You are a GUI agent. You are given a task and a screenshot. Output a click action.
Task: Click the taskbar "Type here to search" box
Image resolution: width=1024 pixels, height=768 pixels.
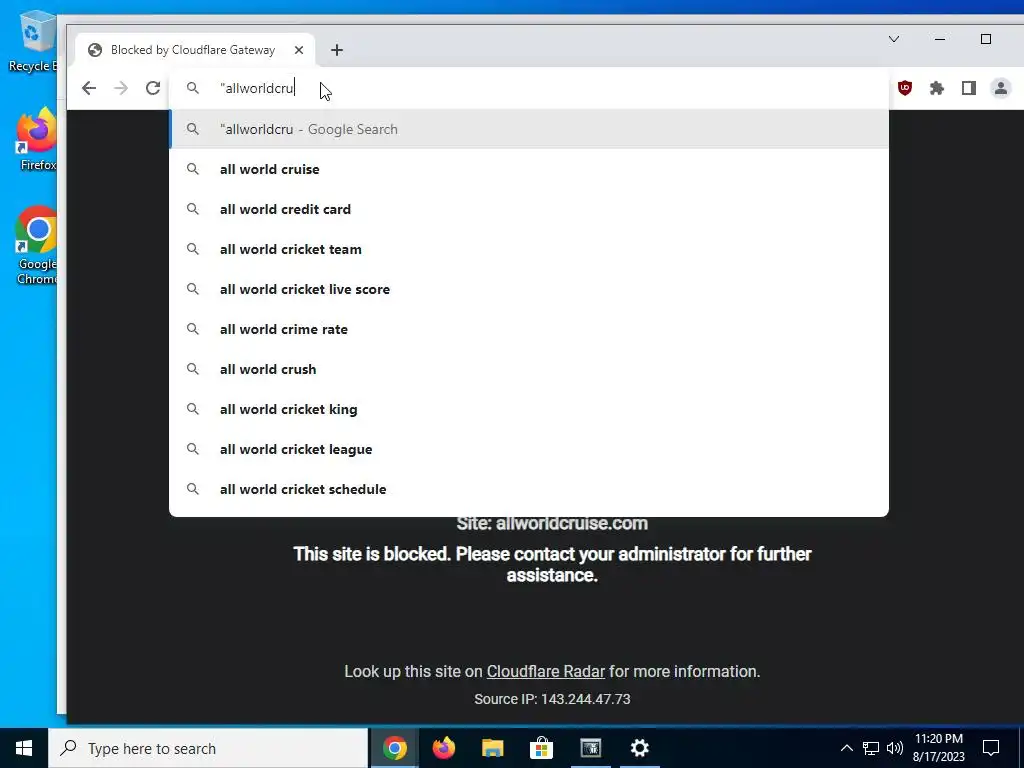point(208,748)
